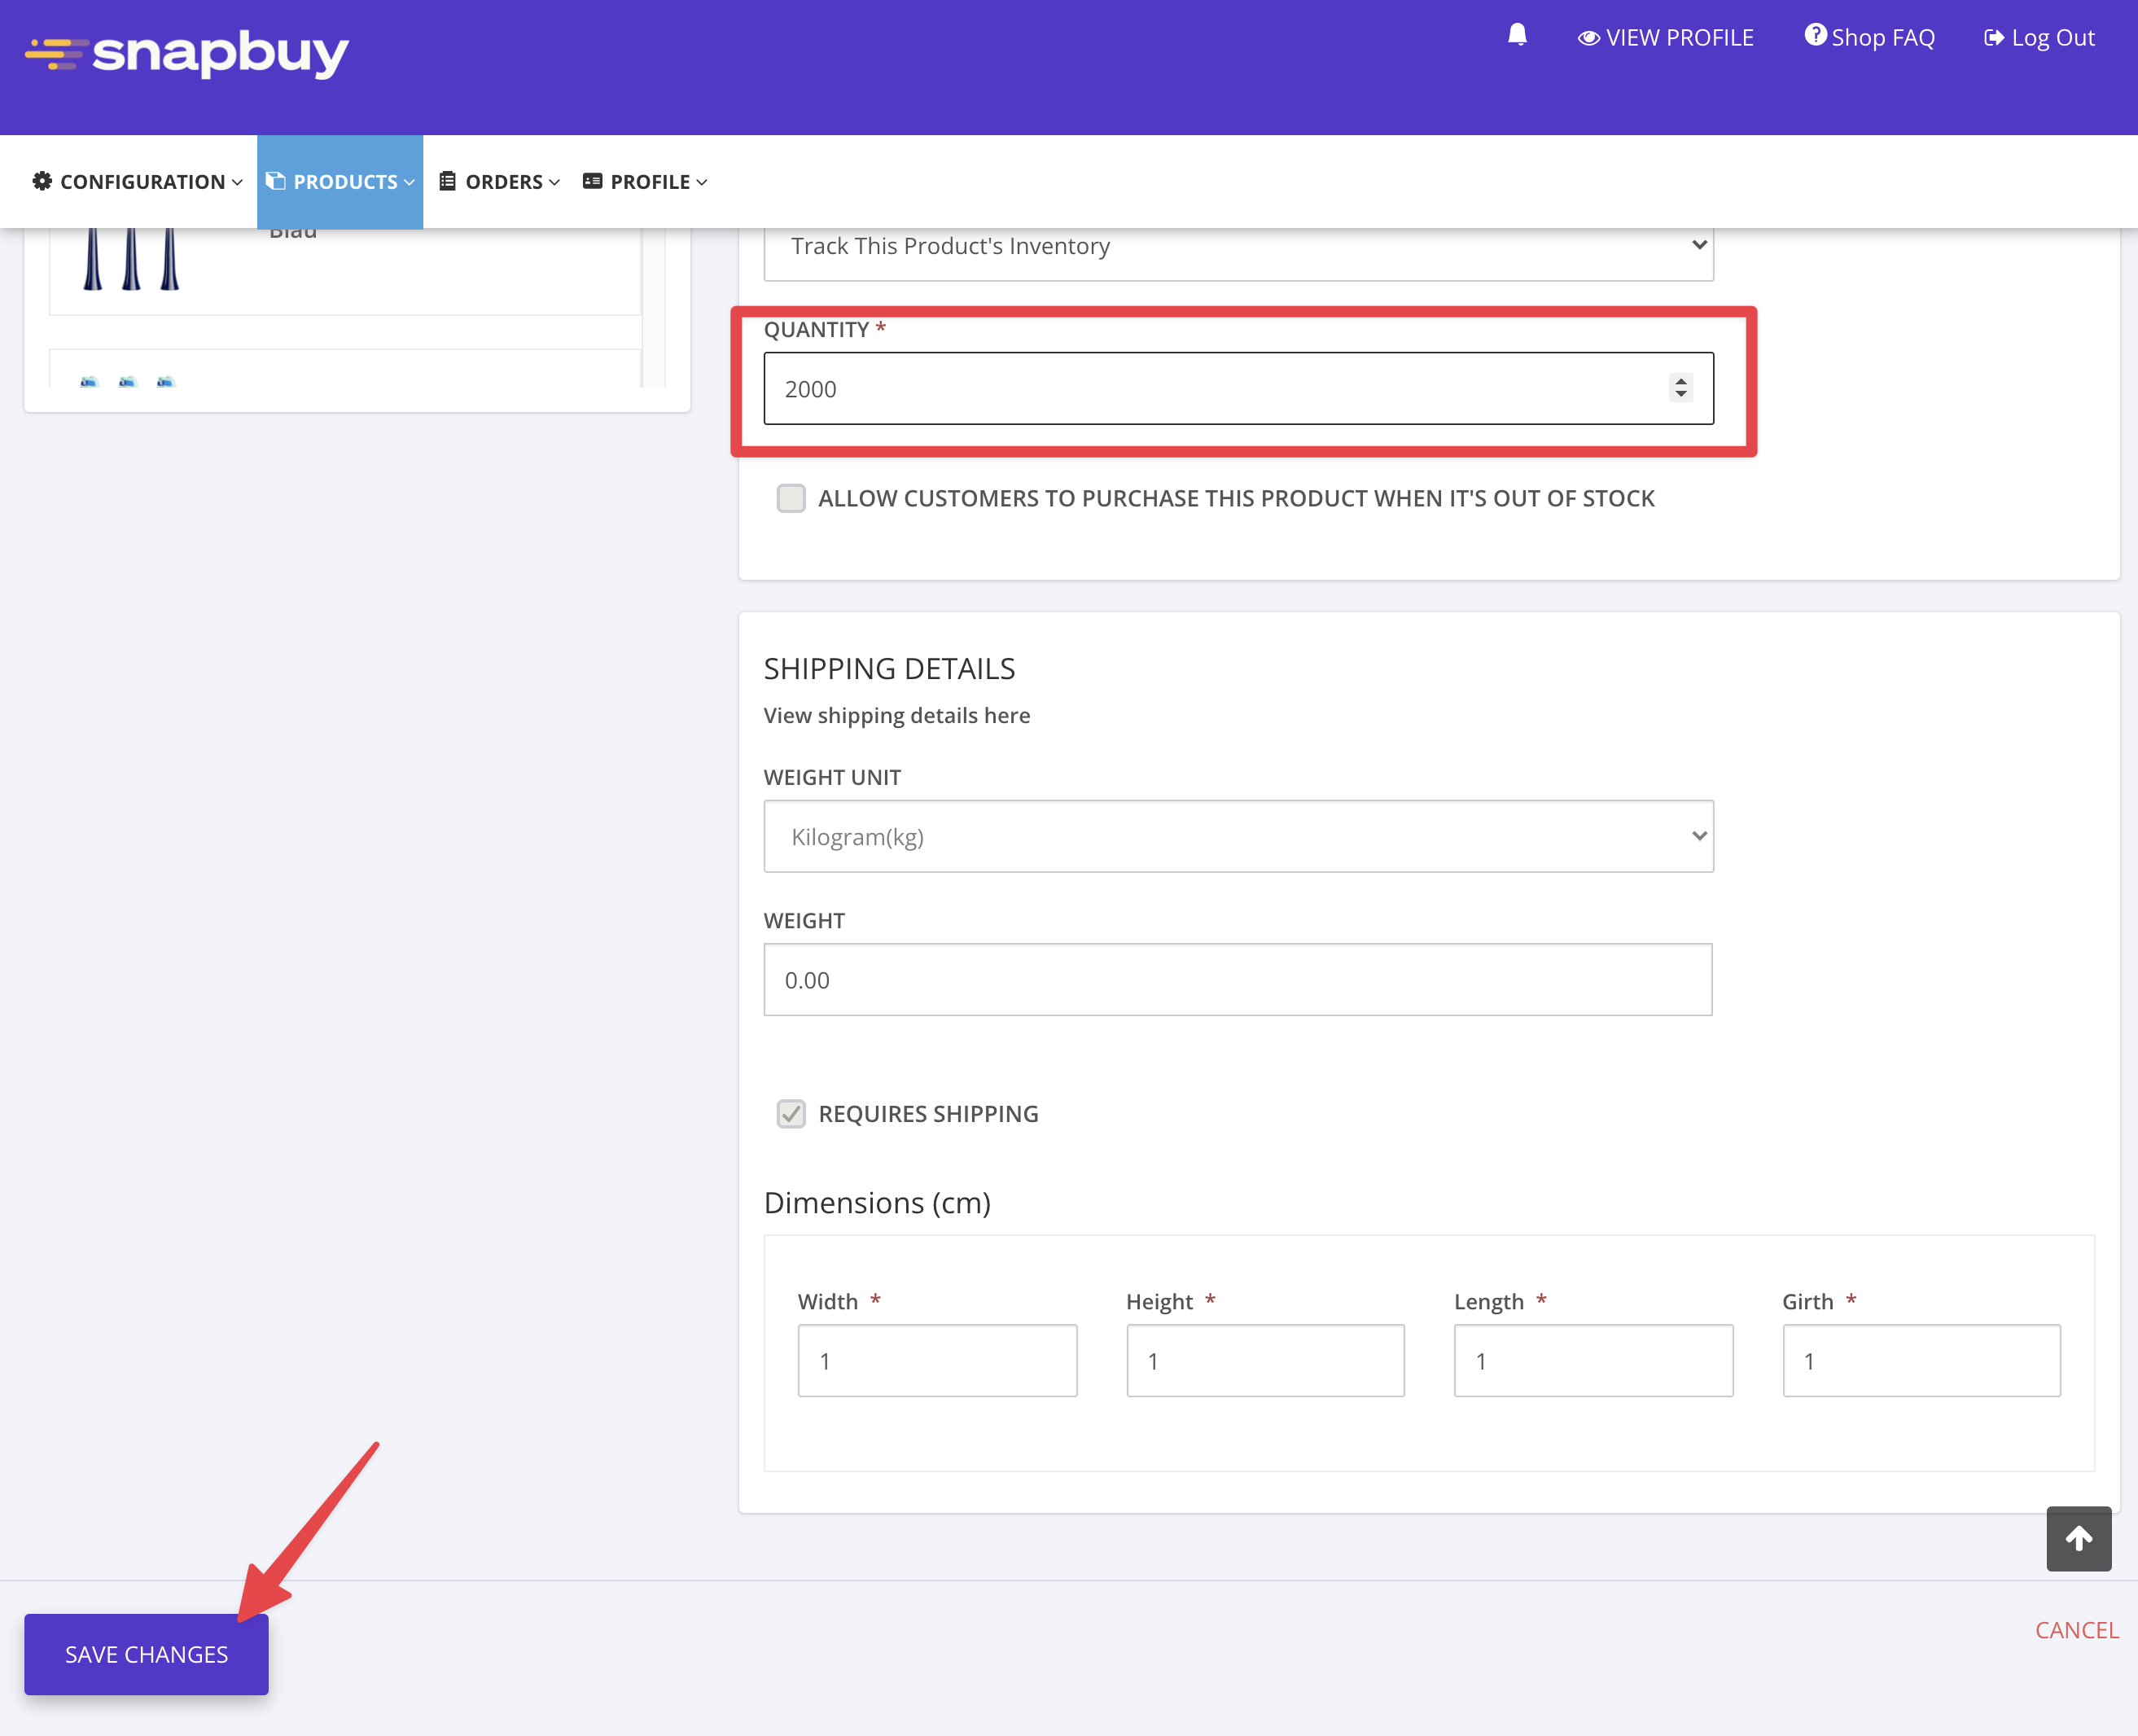Image resolution: width=2138 pixels, height=1736 pixels.
Task: Click the eye icon beside View Profile
Action: point(1588,38)
